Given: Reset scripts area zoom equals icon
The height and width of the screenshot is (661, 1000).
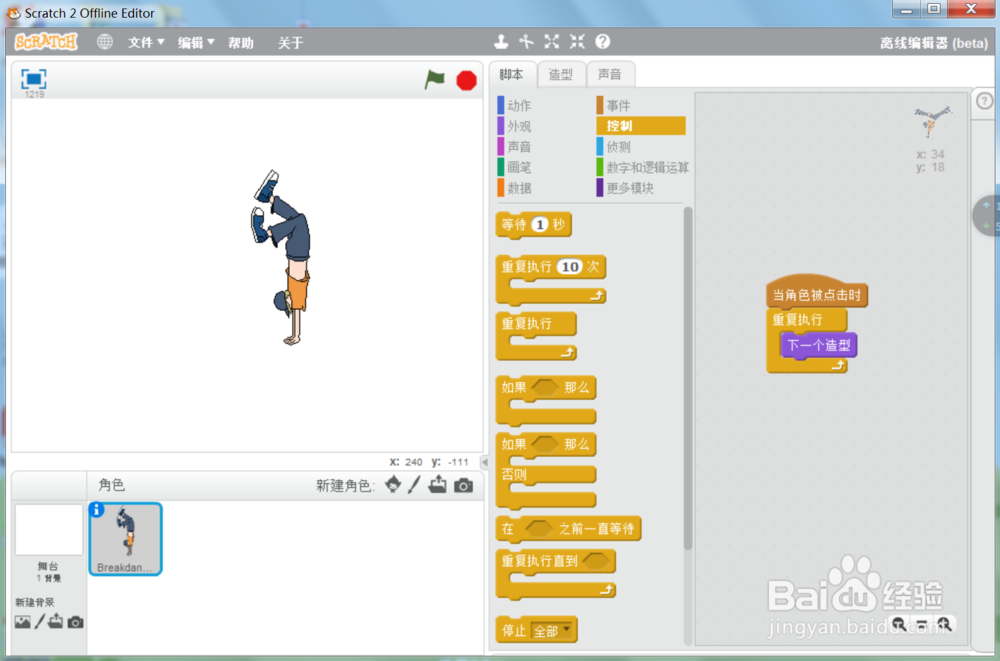Looking at the screenshot, I should coord(922,625).
